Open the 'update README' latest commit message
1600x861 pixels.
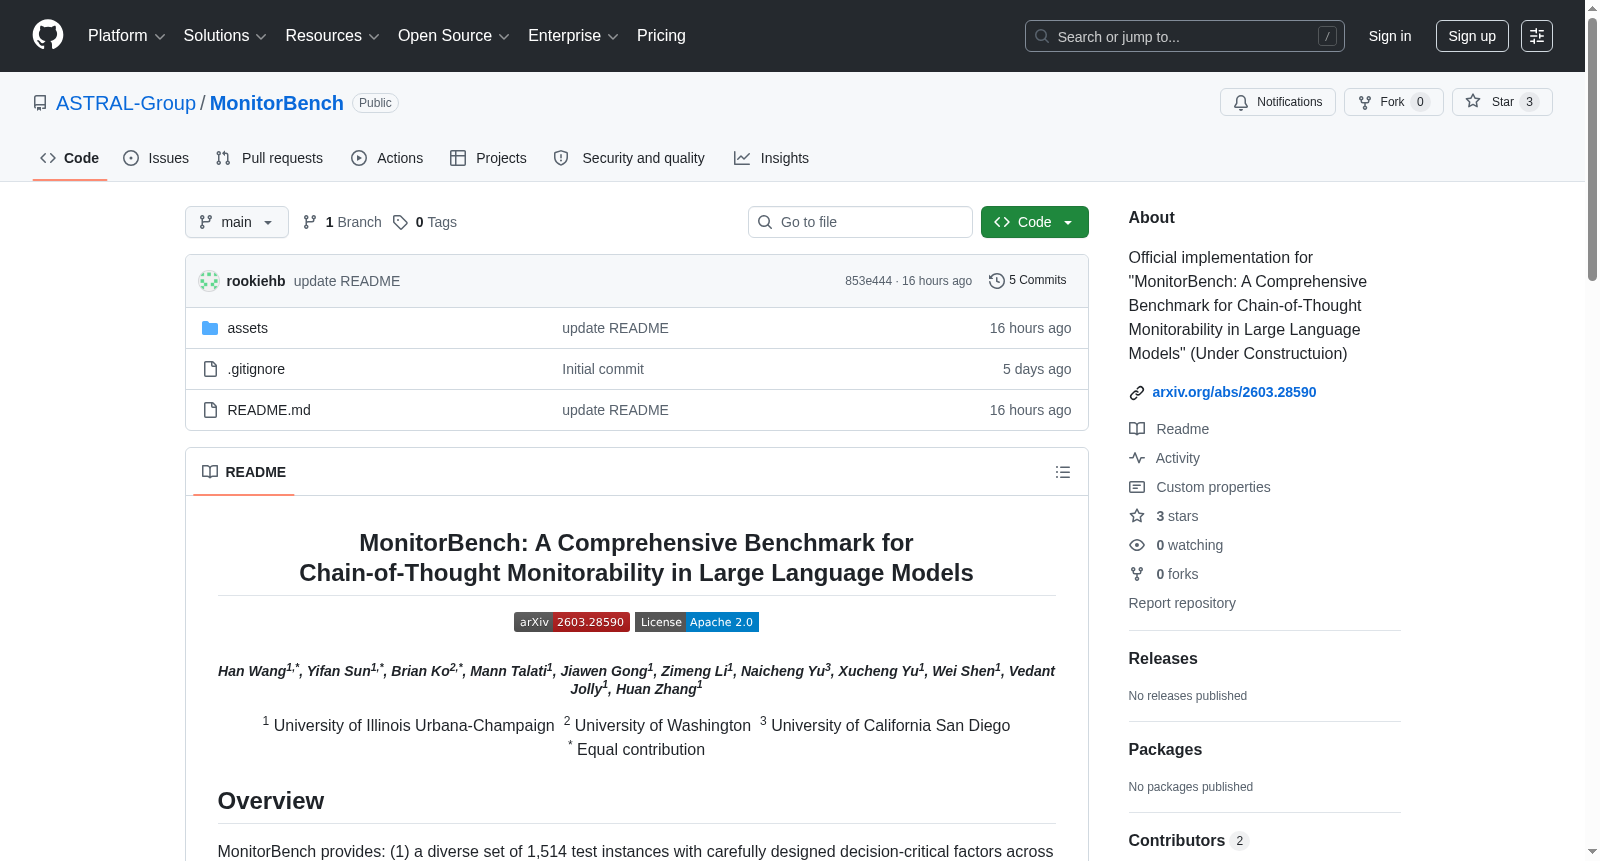point(347,281)
